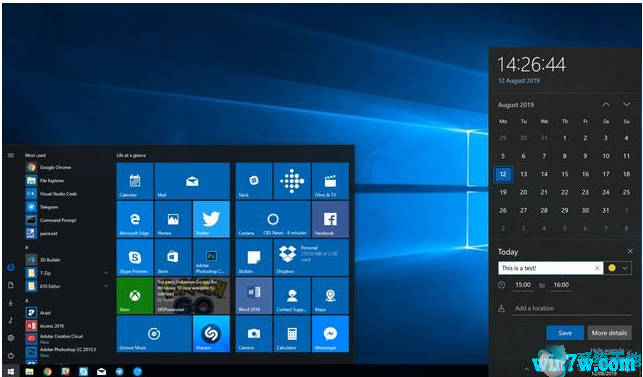Image resolution: width=643 pixels, height=377 pixels.
Task: Expand the Start menu hamburger icon
Action: coord(11,155)
